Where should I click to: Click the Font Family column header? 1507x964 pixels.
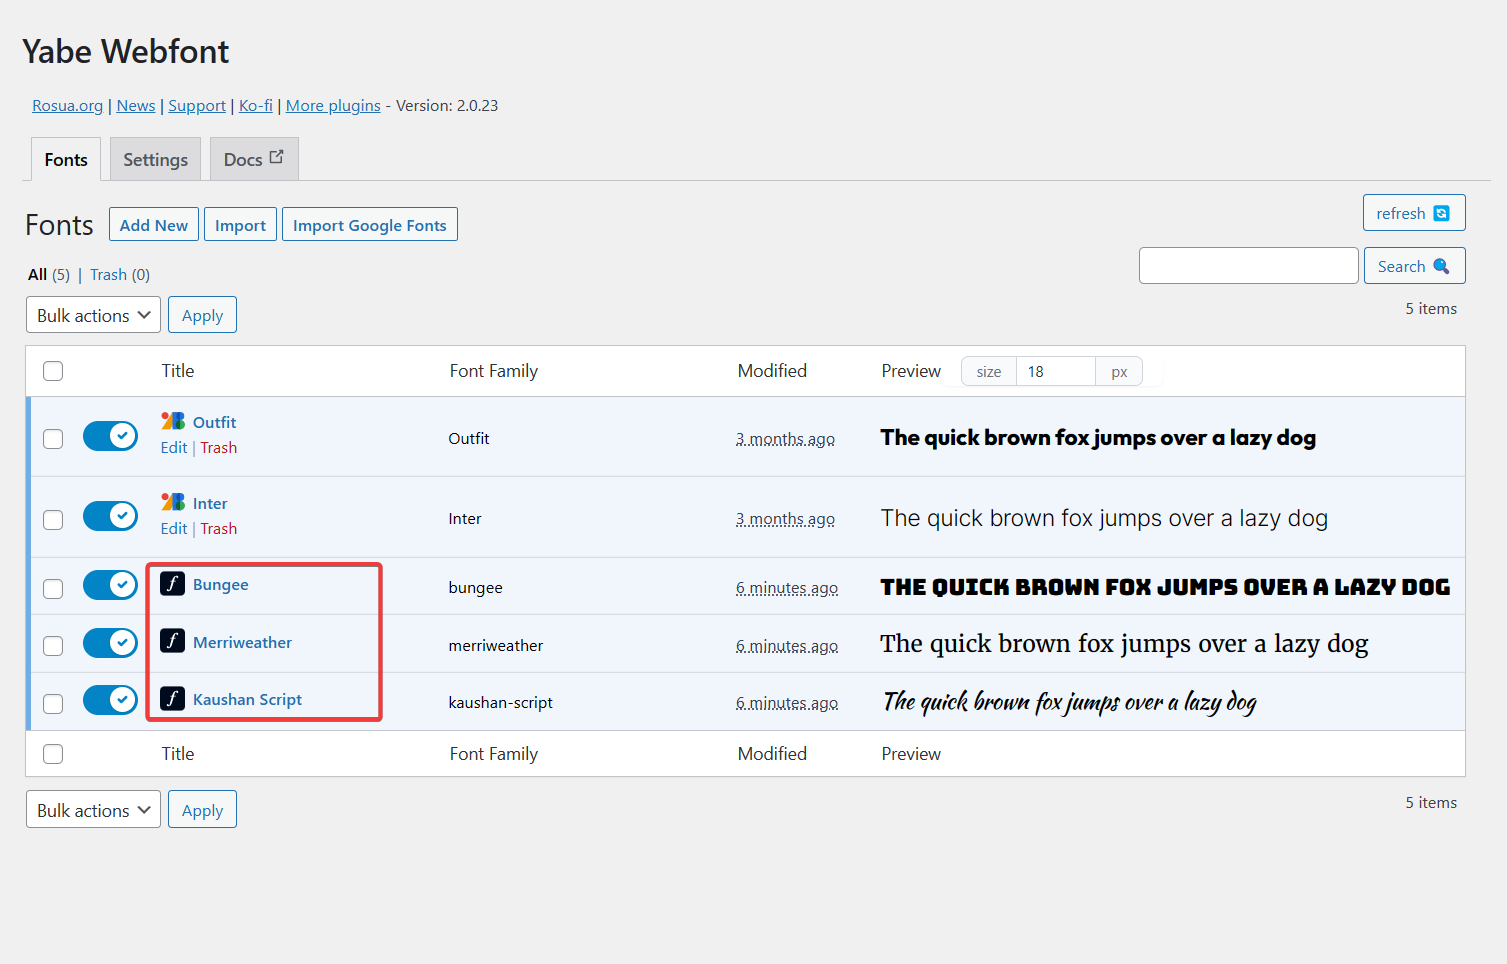click(x=494, y=371)
